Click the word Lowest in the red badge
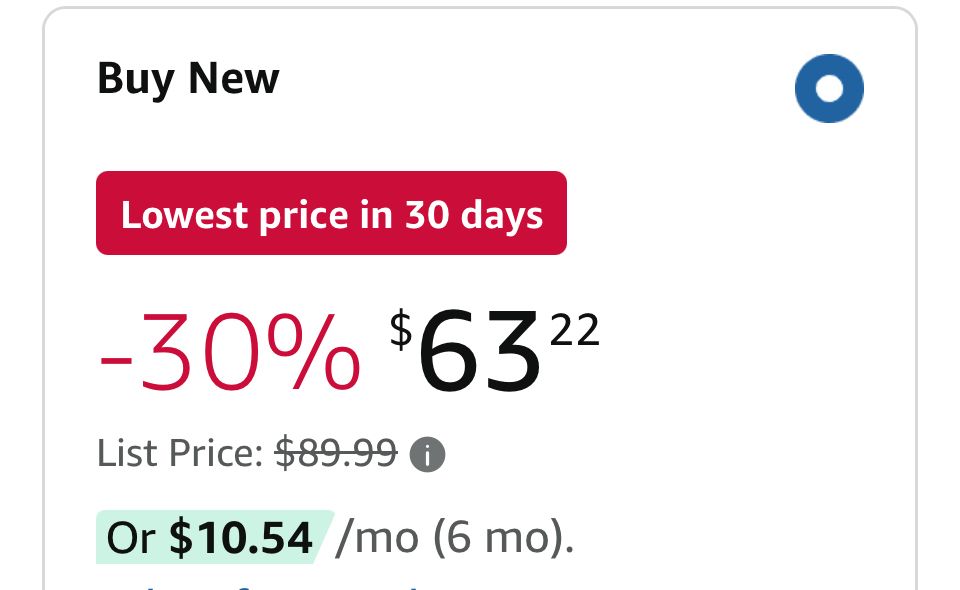The height and width of the screenshot is (590, 960). pyautogui.click(x=184, y=215)
